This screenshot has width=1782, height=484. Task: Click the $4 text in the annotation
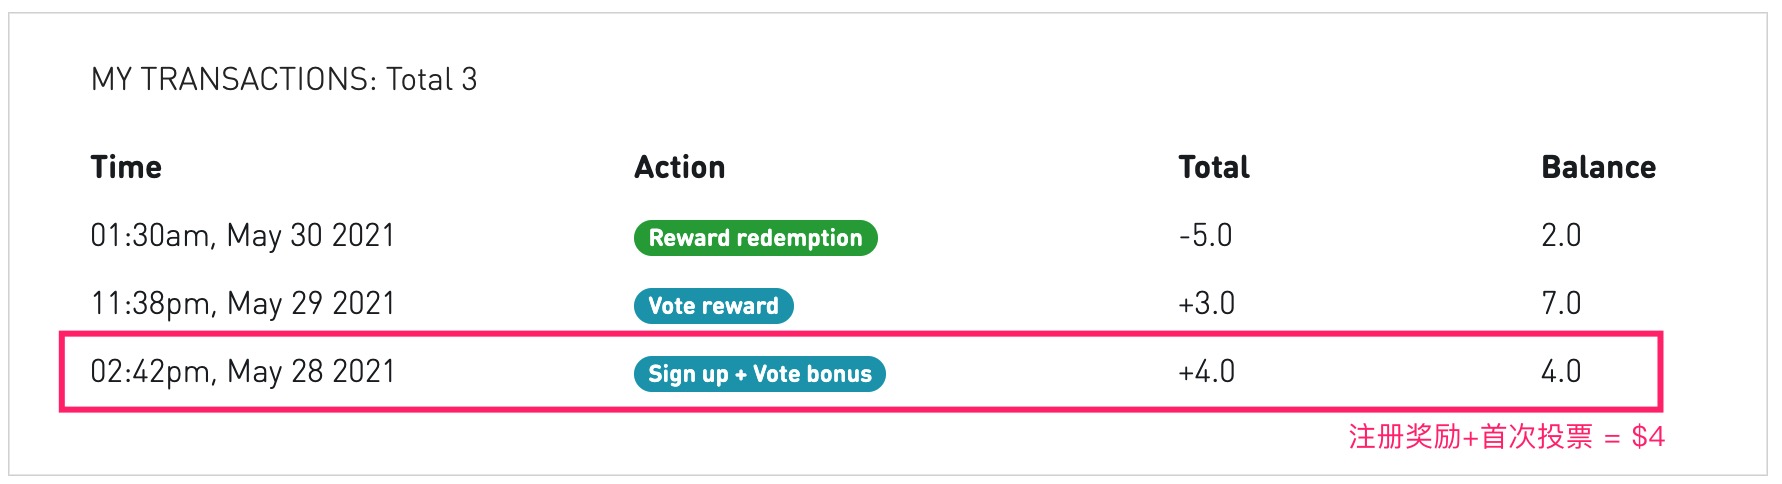click(1647, 437)
